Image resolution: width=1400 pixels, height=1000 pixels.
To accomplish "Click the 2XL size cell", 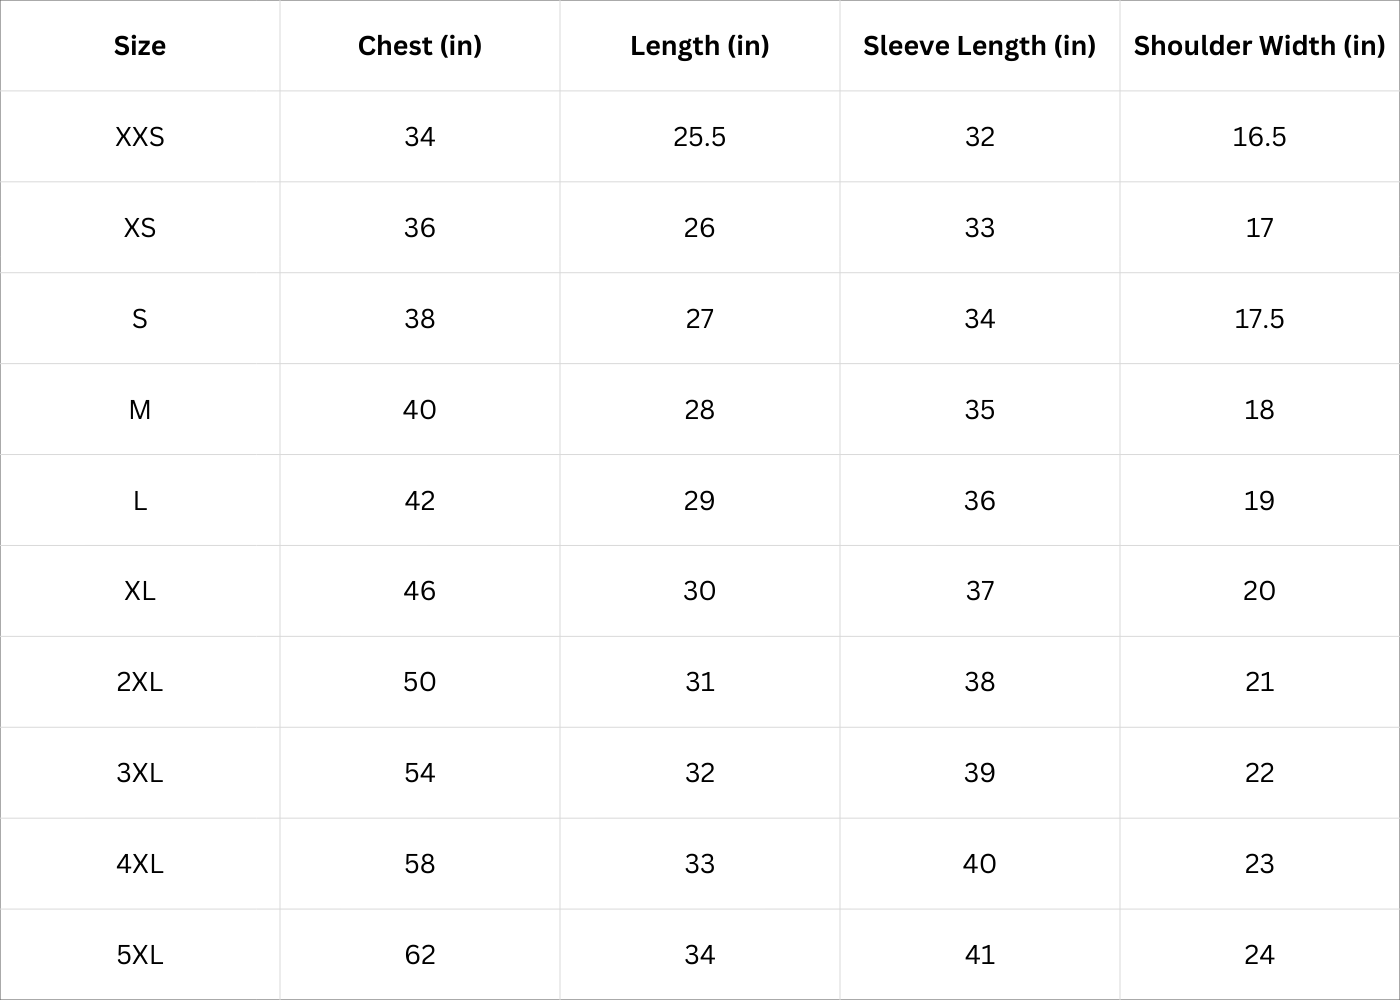I will coord(140,682).
